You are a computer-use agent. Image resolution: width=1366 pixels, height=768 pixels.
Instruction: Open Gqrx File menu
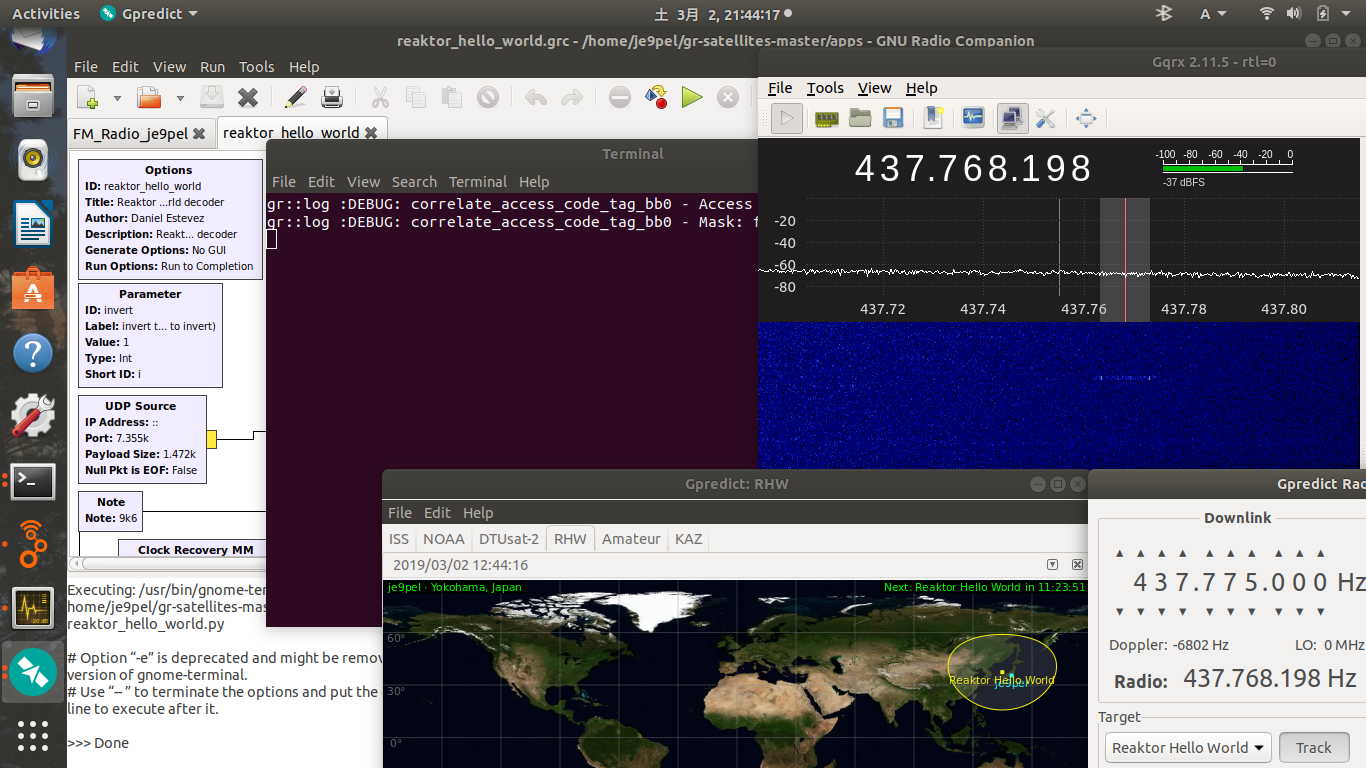780,88
